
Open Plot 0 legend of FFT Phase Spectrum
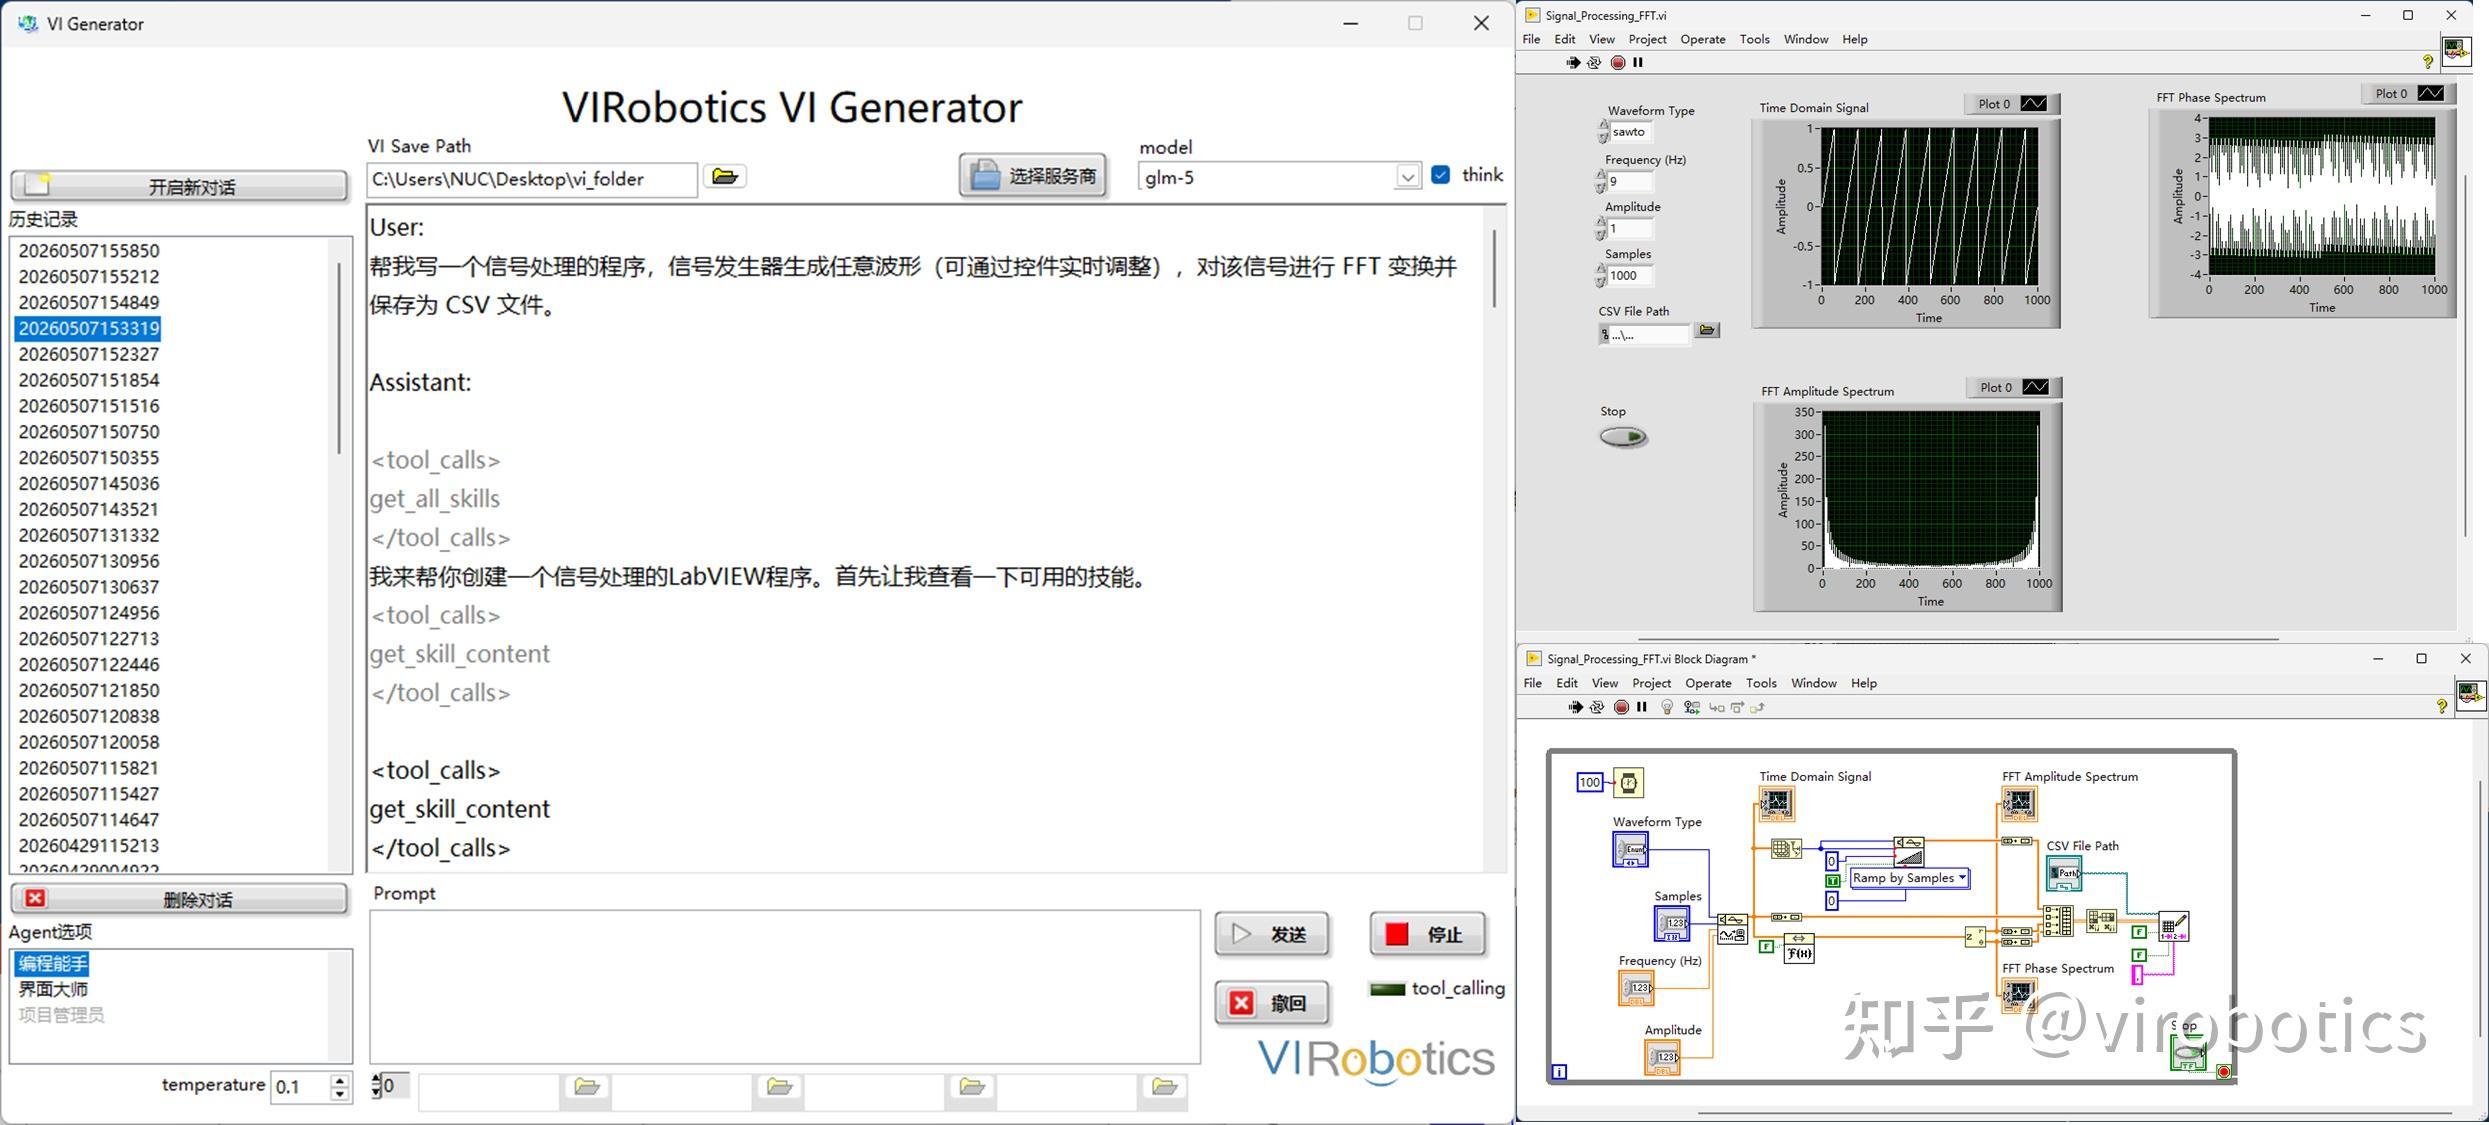(x=2408, y=94)
